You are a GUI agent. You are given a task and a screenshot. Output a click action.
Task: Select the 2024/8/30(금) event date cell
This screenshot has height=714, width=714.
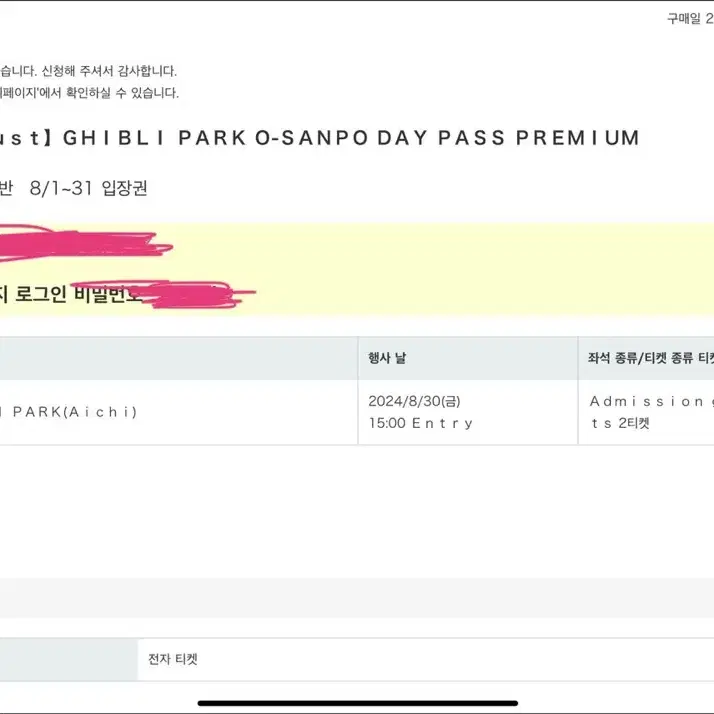coord(414,401)
